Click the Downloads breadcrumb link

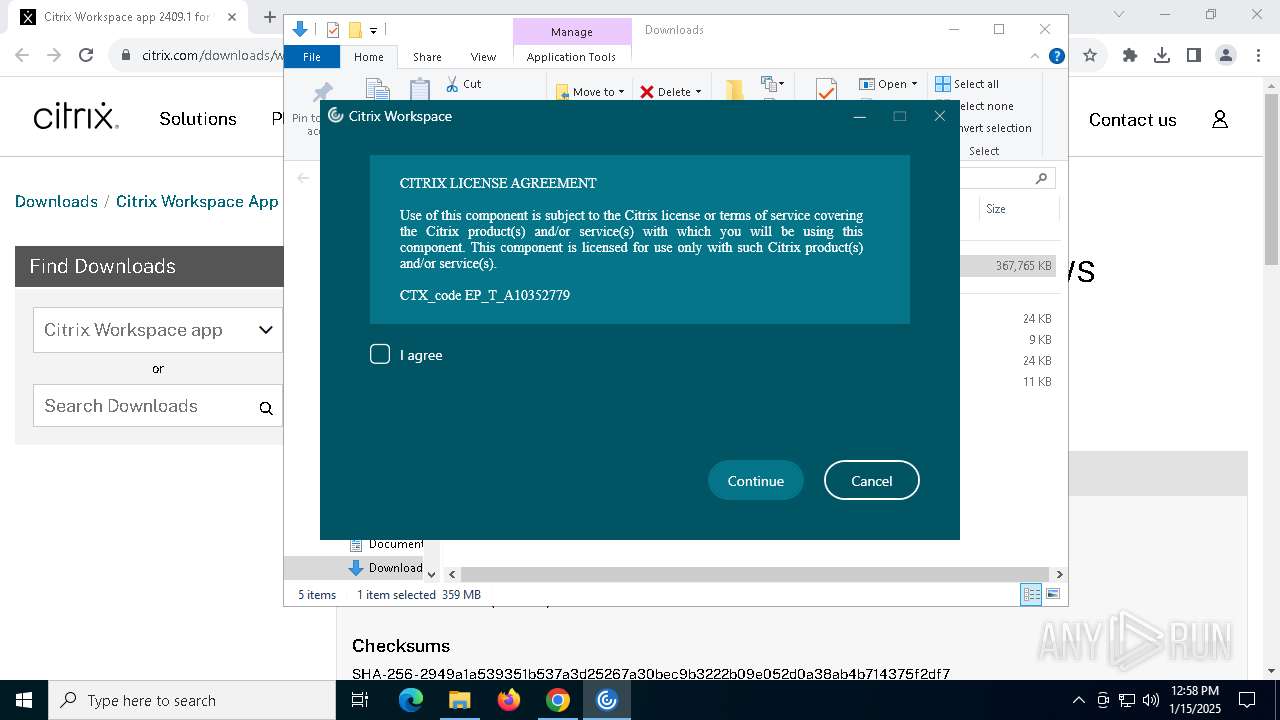[x=56, y=201]
